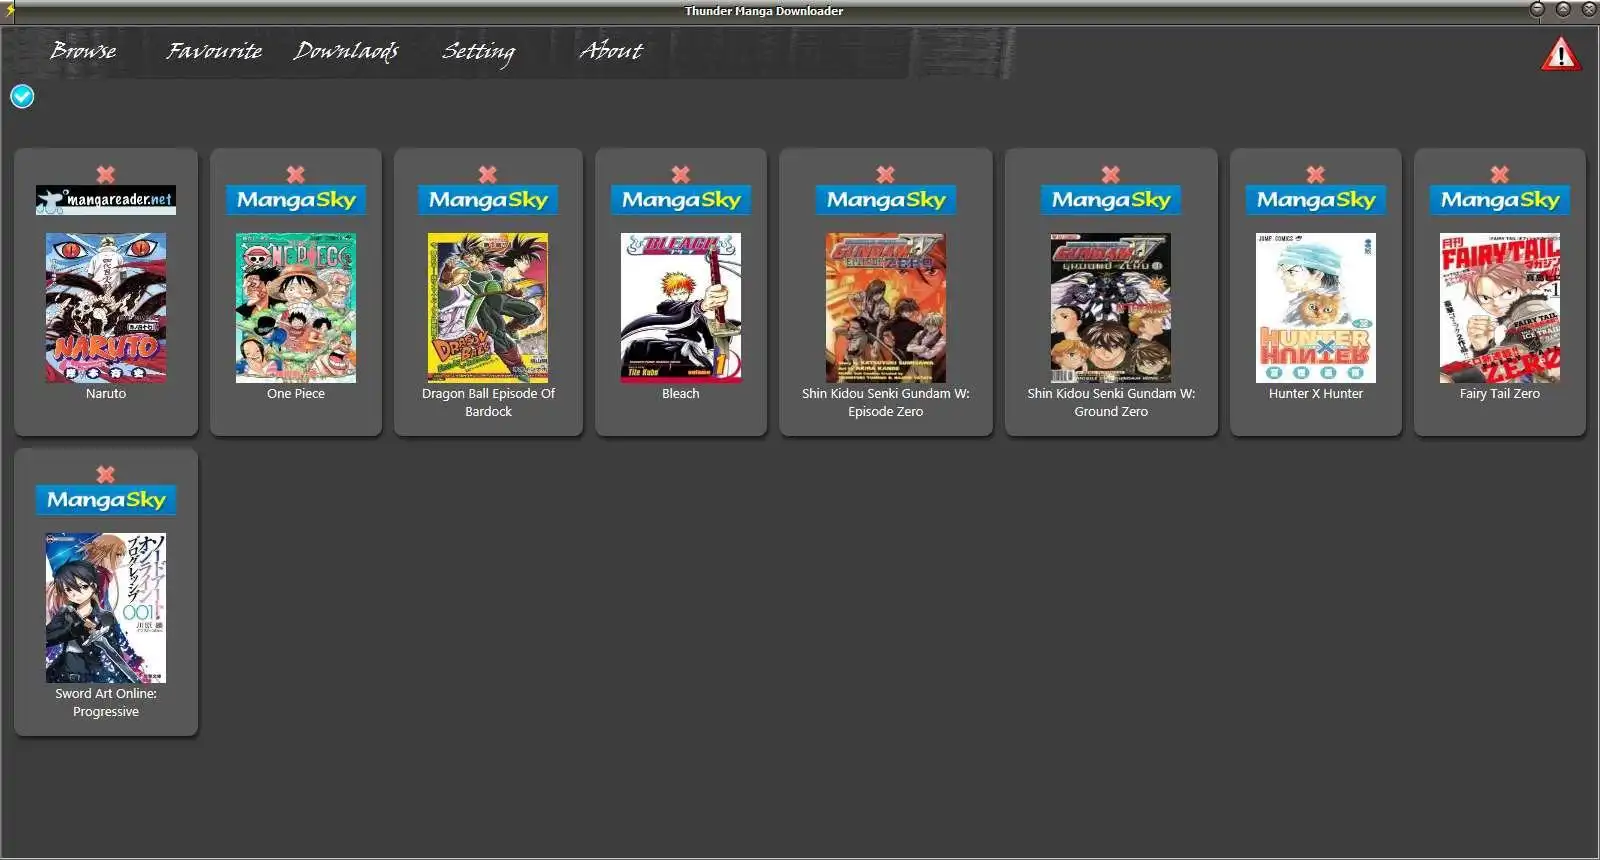Close the Thunder Manga Downloader window

1589,9
